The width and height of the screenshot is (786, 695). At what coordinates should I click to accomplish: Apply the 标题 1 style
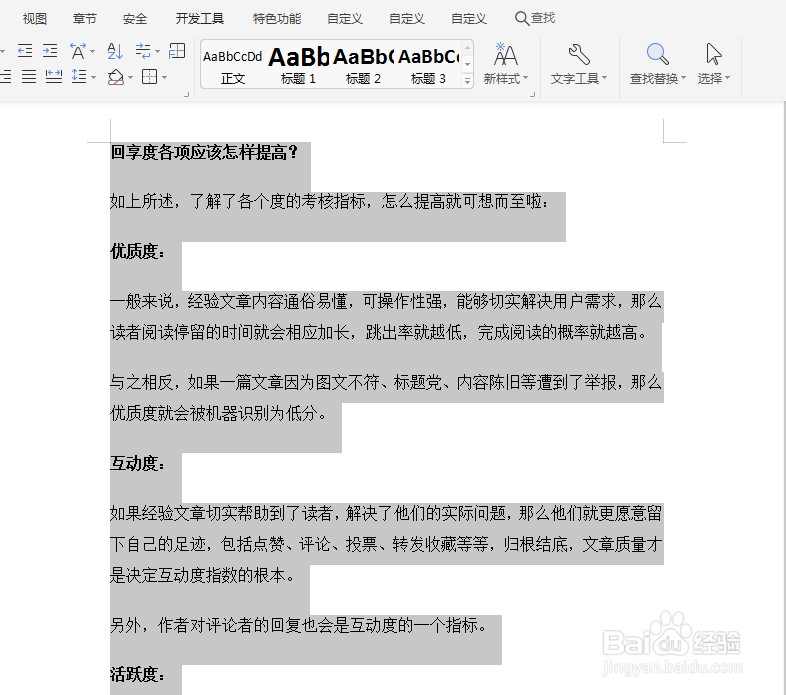[x=298, y=65]
